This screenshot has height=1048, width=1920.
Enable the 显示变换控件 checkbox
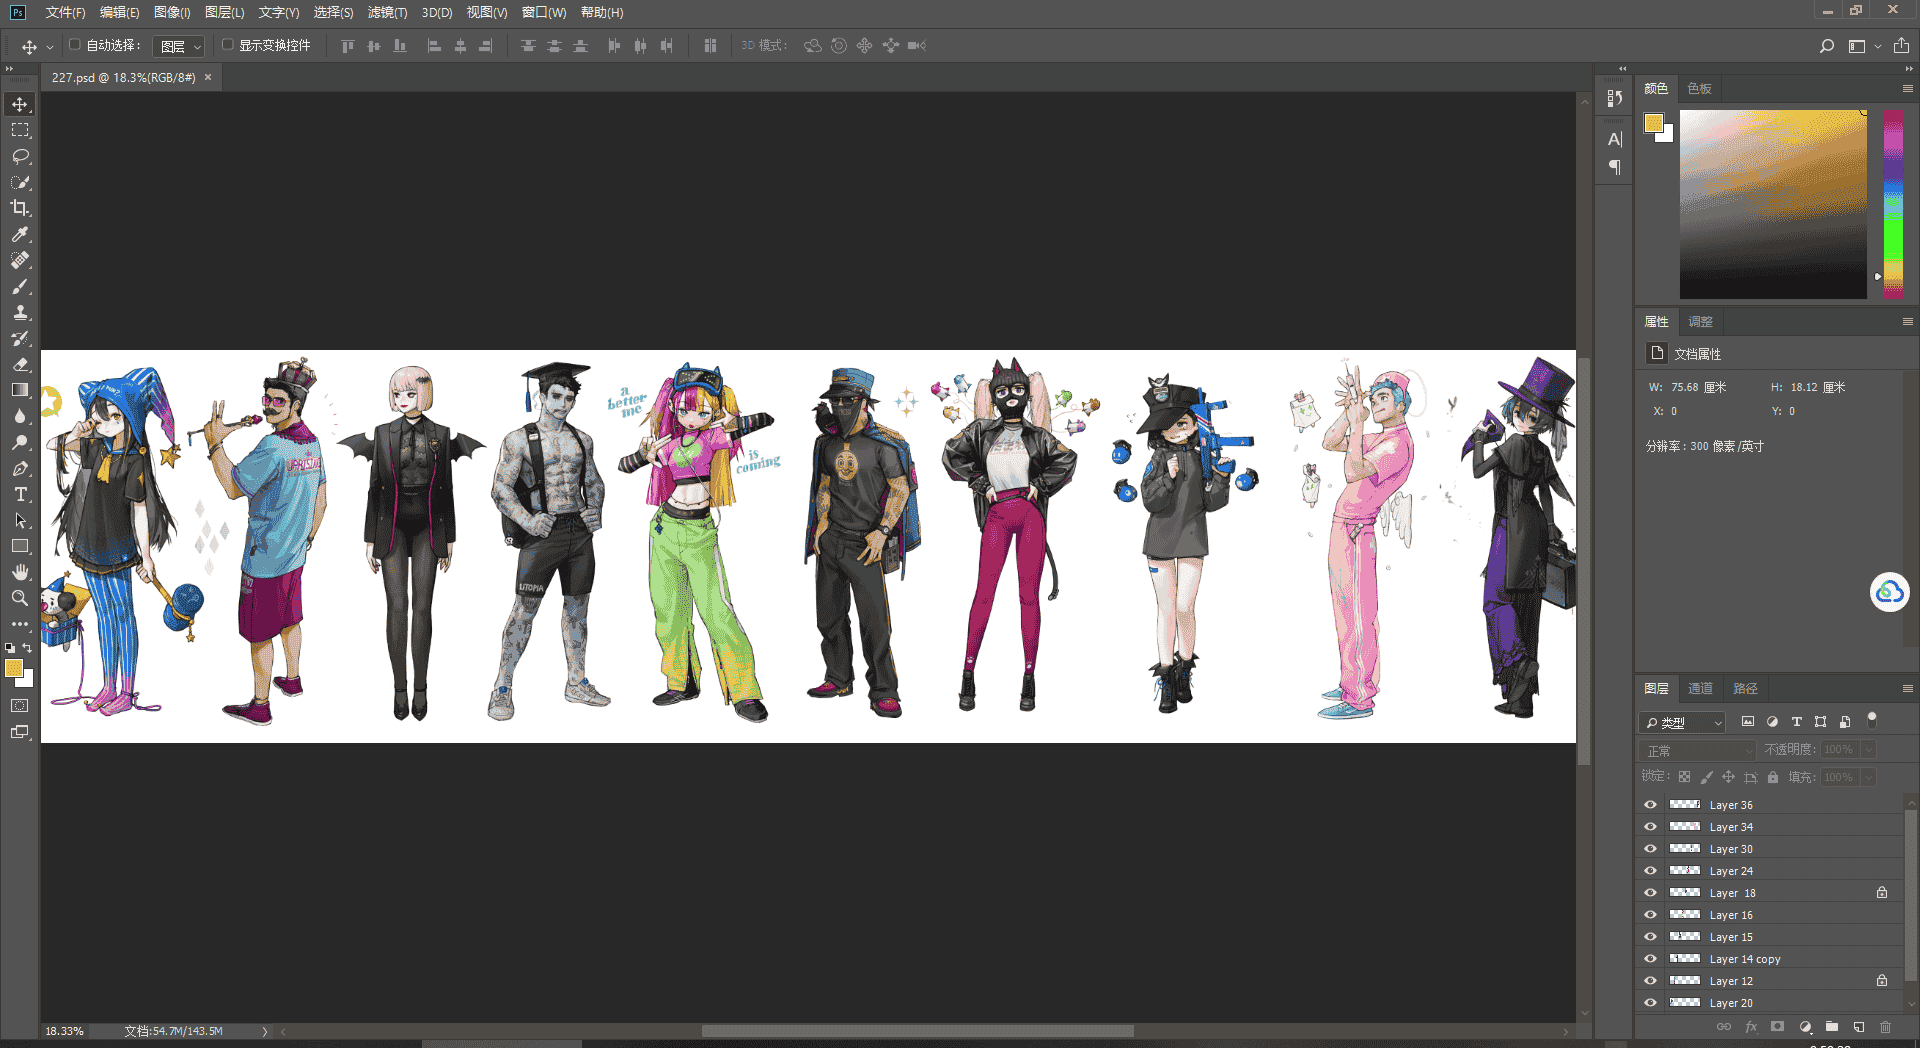pos(227,45)
